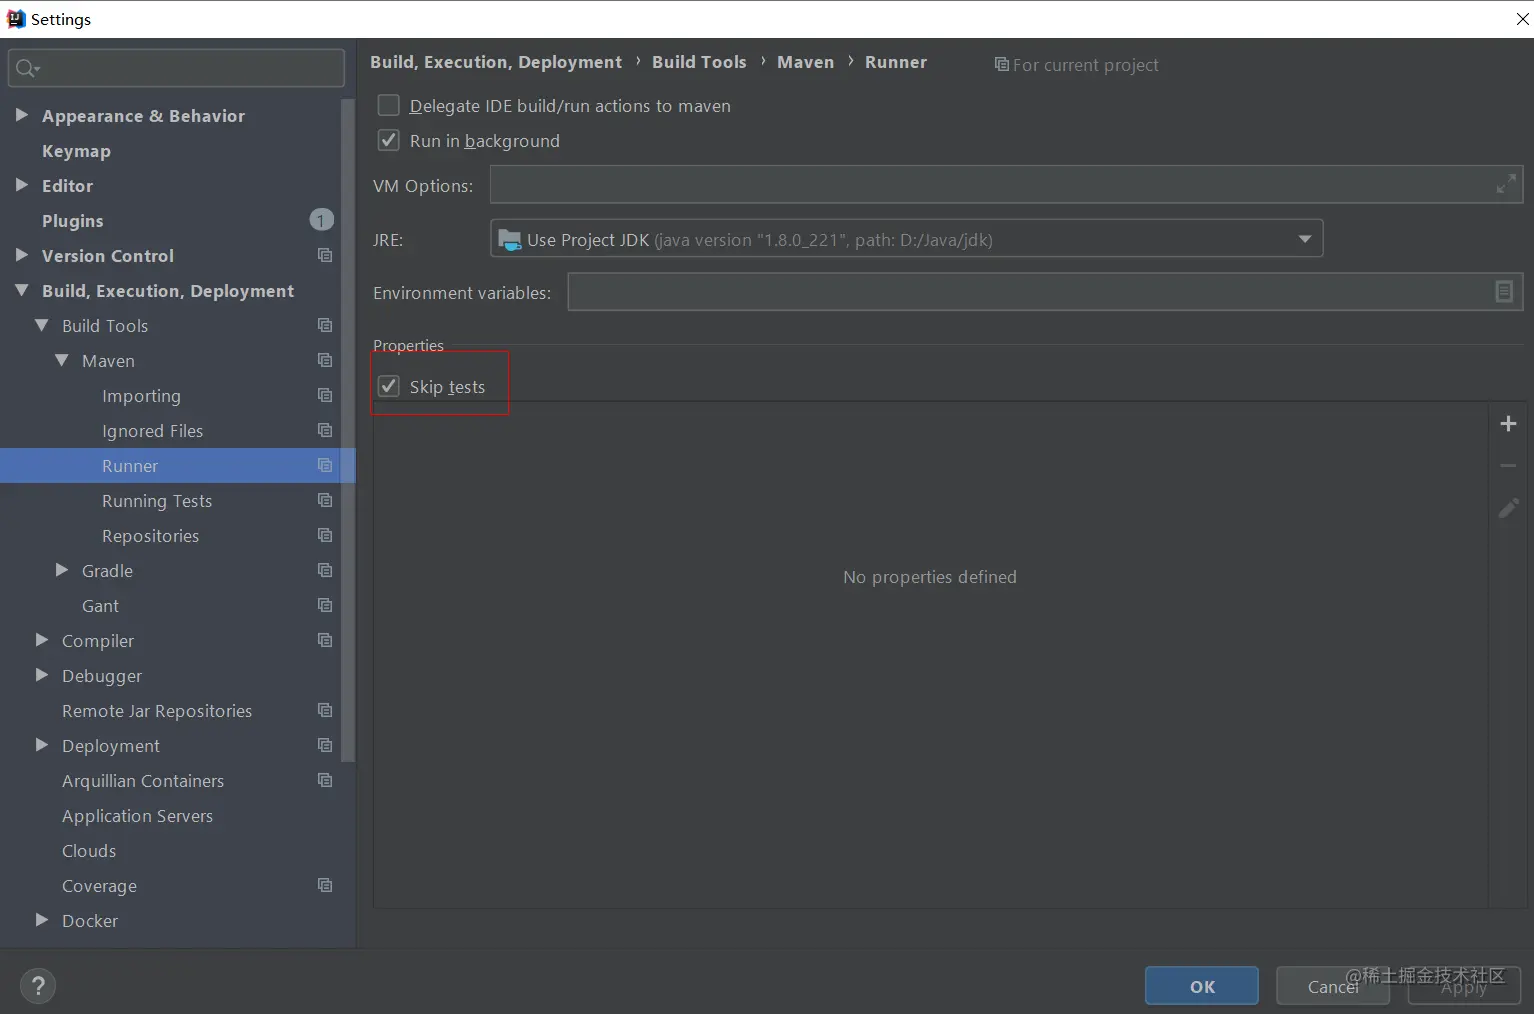Add a Maven property with plus icon
The image size is (1534, 1014).
[1509, 424]
